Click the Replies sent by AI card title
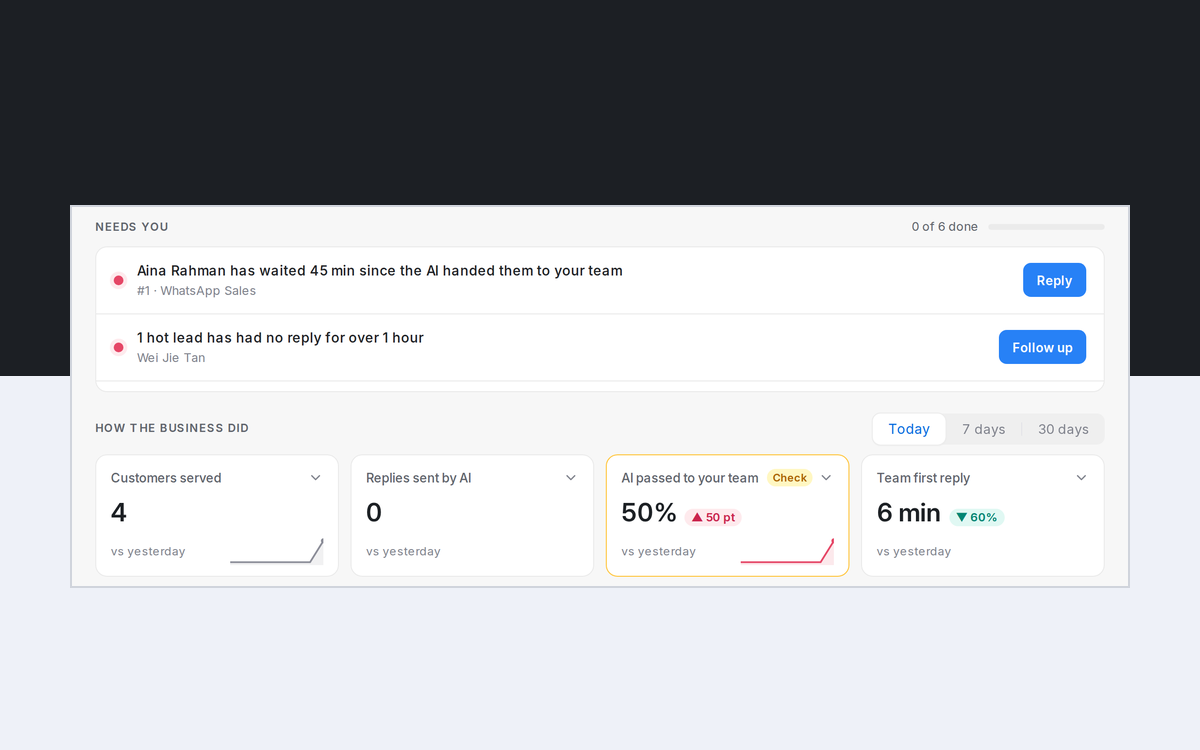Viewport: 1200px width, 750px height. (x=418, y=478)
